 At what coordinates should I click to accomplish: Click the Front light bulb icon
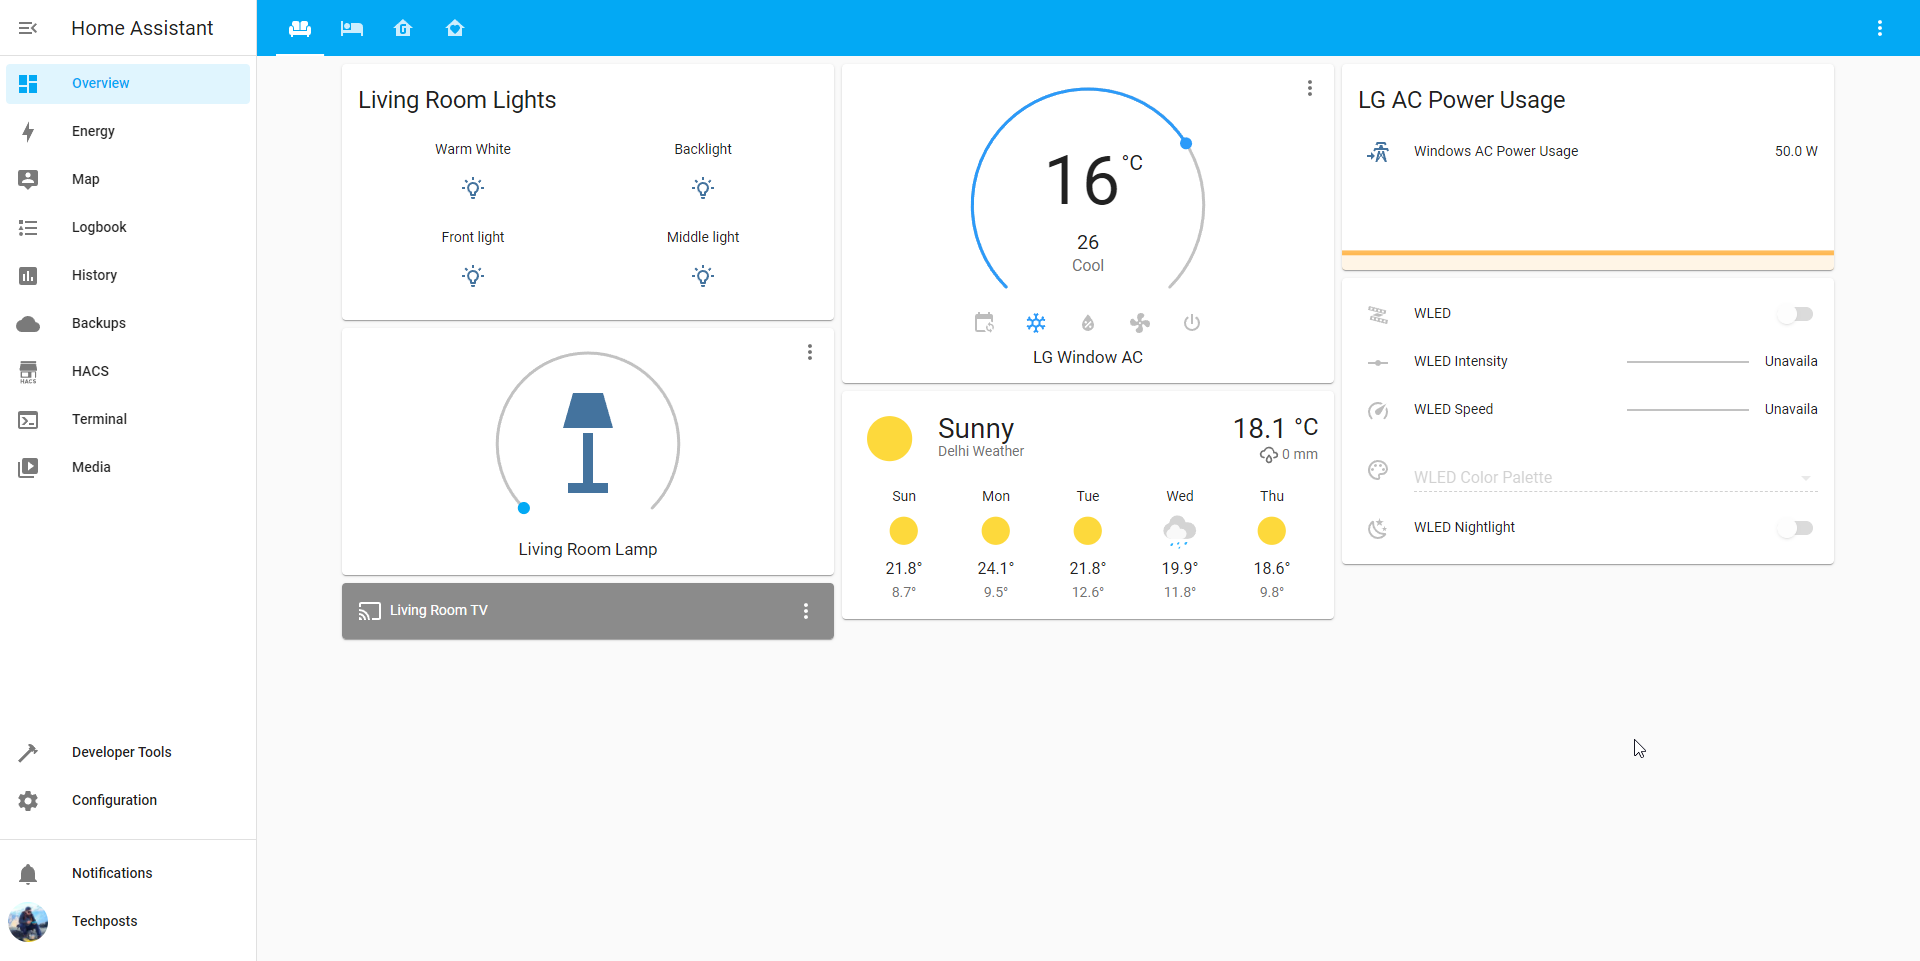point(472,276)
